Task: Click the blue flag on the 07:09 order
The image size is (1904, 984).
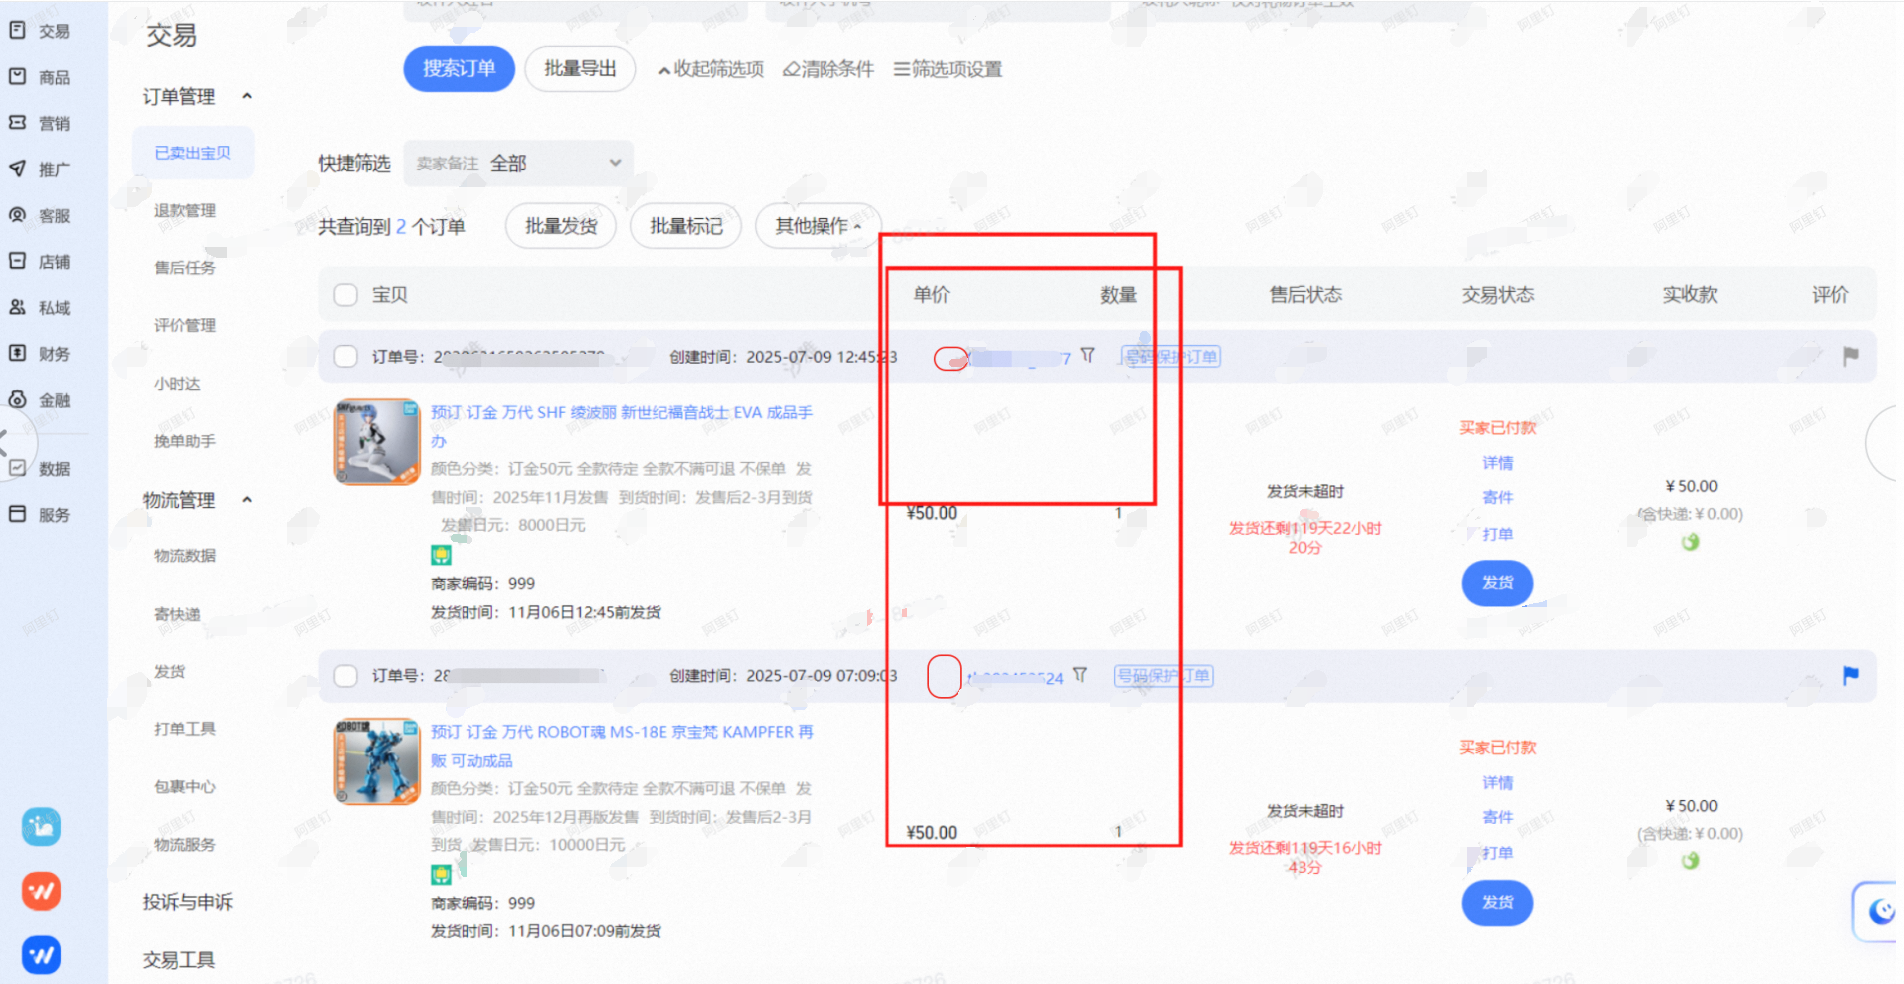Action: pos(1851,676)
